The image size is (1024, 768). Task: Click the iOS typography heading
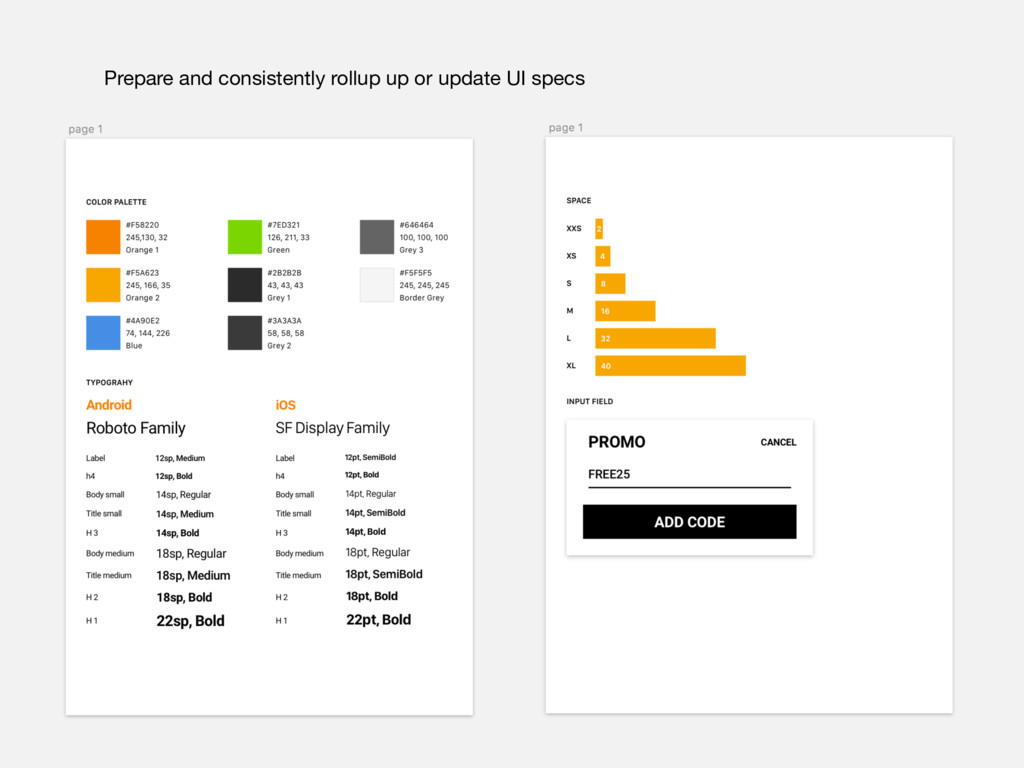(x=285, y=405)
